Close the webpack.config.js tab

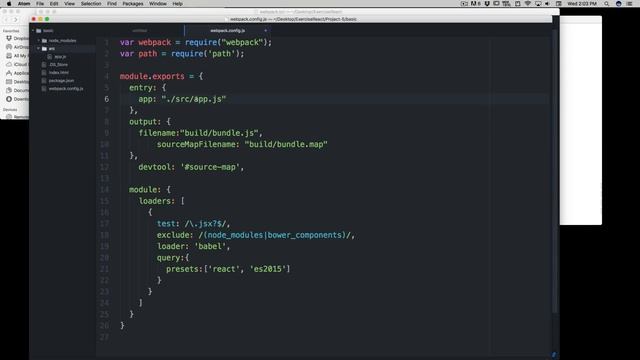click(265, 31)
